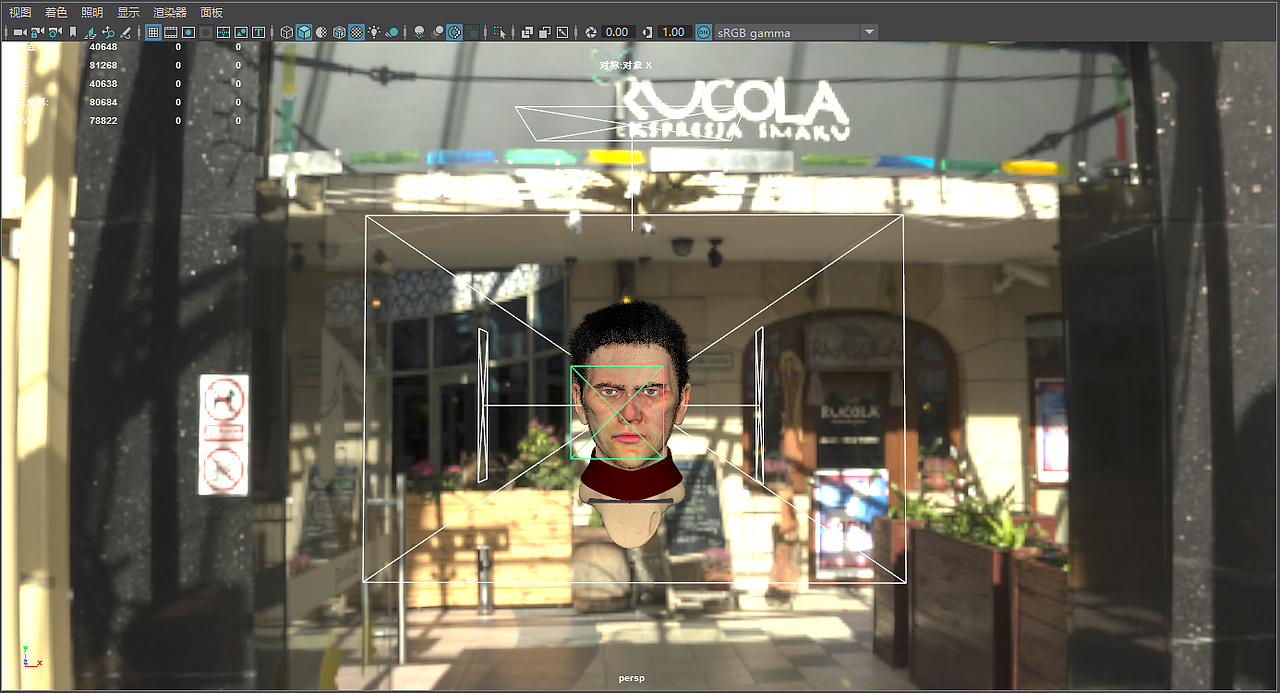The height and width of the screenshot is (693, 1280).
Task: Click the Image Plane icon
Action: (90, 32)
